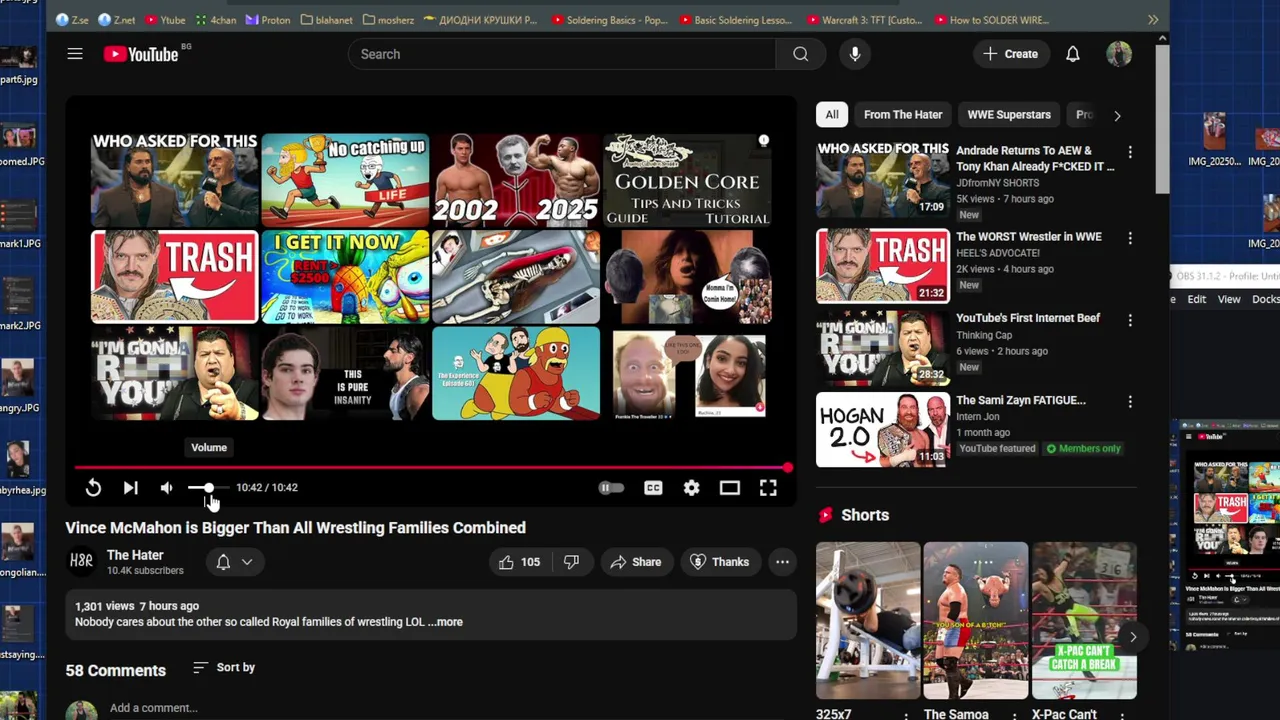Open options for The Sami Zayn FATIGUE video
This screenshot has width=1280, height=720.
1130,402
